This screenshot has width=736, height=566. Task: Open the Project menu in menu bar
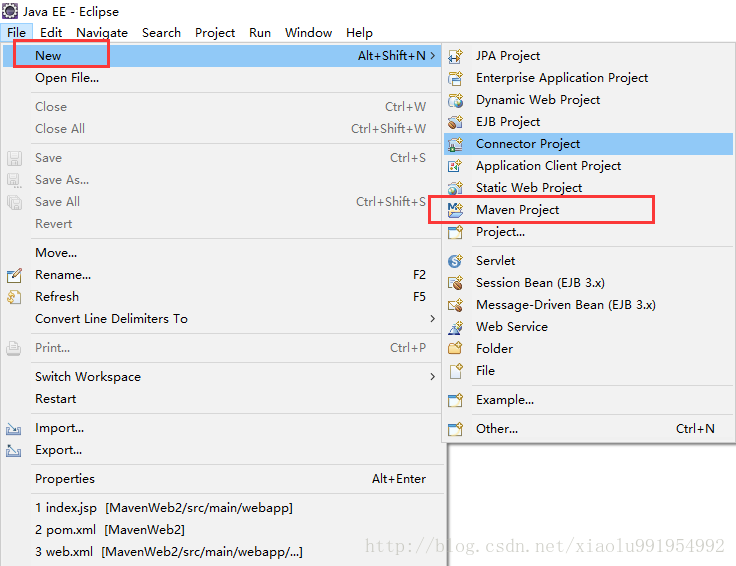click(215, 33)
